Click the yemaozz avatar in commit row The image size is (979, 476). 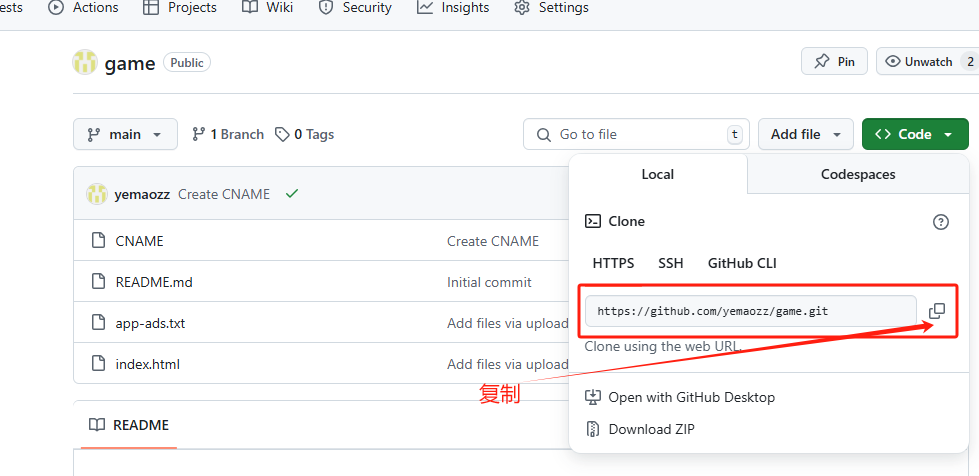97,194
